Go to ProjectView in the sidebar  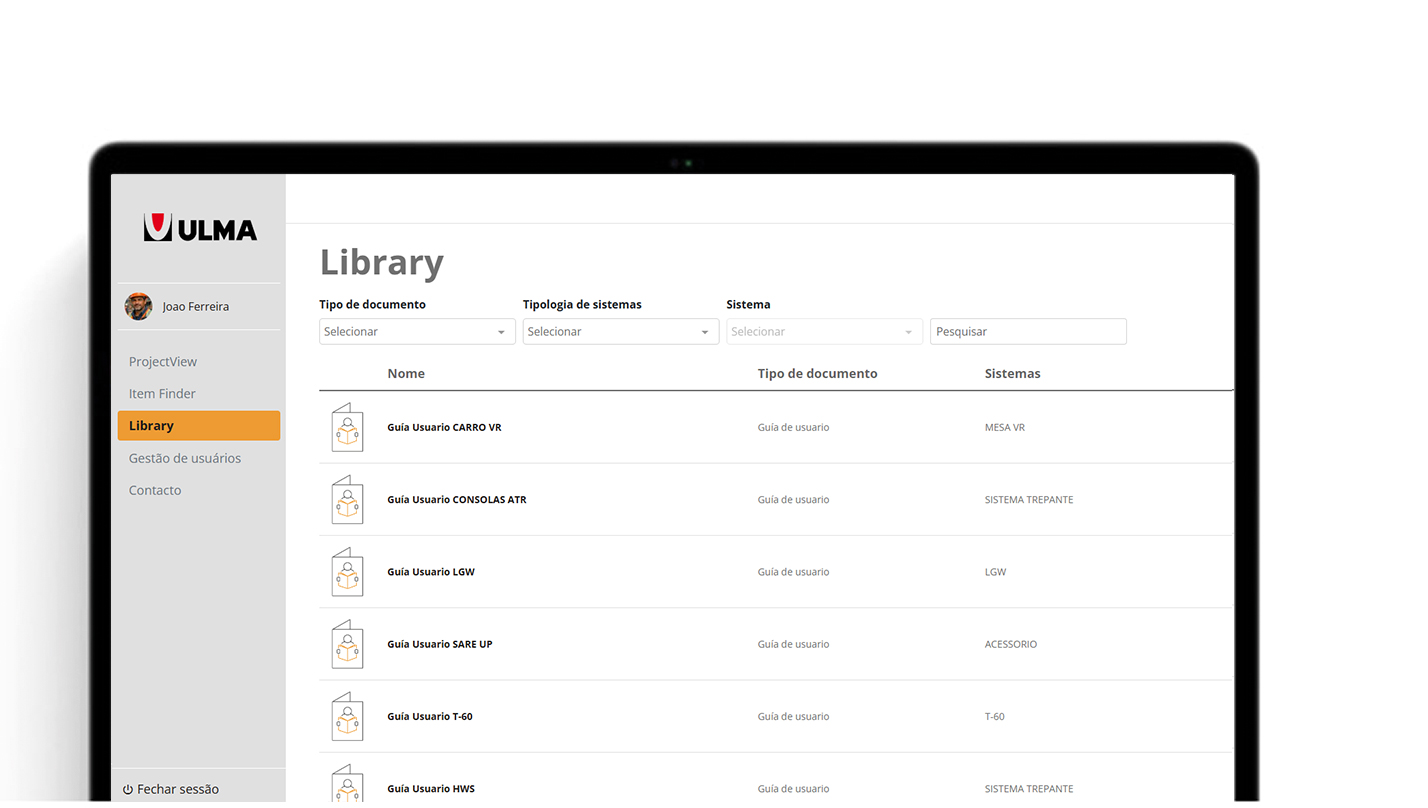point(163,362)
